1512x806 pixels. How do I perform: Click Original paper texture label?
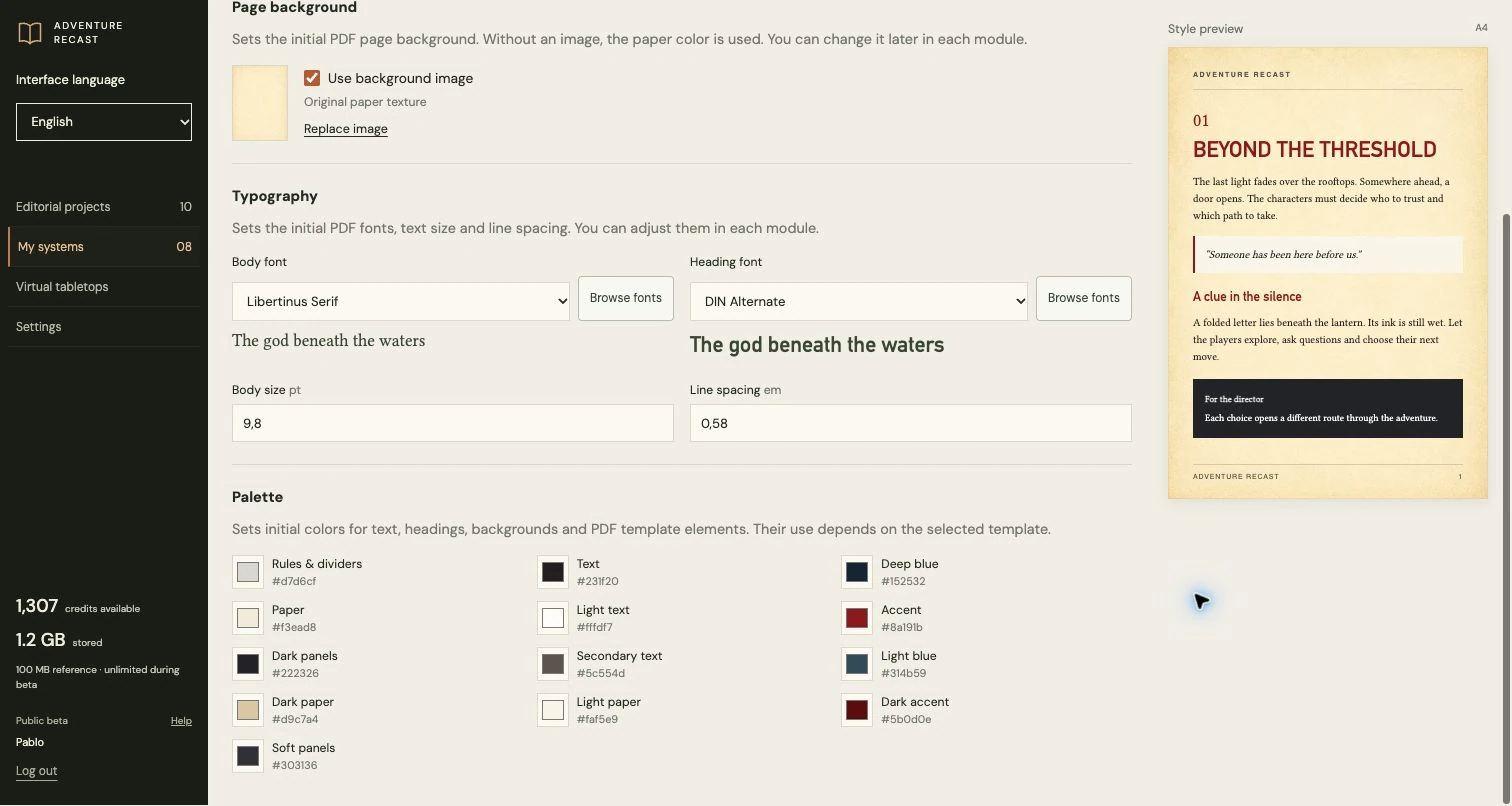pyautogui.click(x=365, y=102)
